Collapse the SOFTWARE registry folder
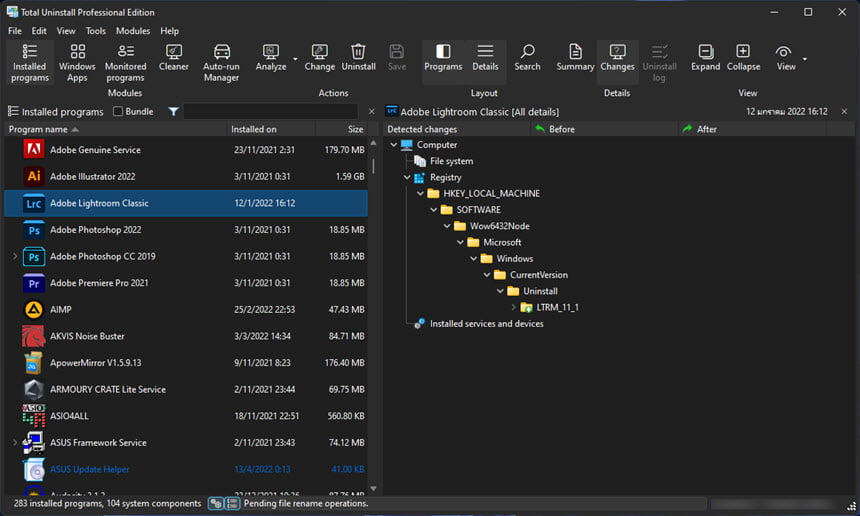The width and height of the screenshot is (860, 516). 433,210
